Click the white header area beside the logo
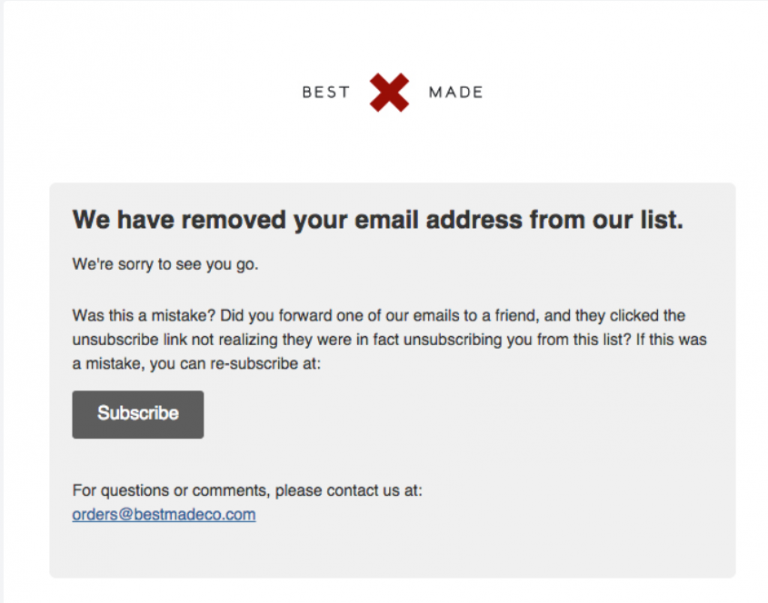Screen dimensions: 768x603 pyautogui.click(x=612, y=92)
